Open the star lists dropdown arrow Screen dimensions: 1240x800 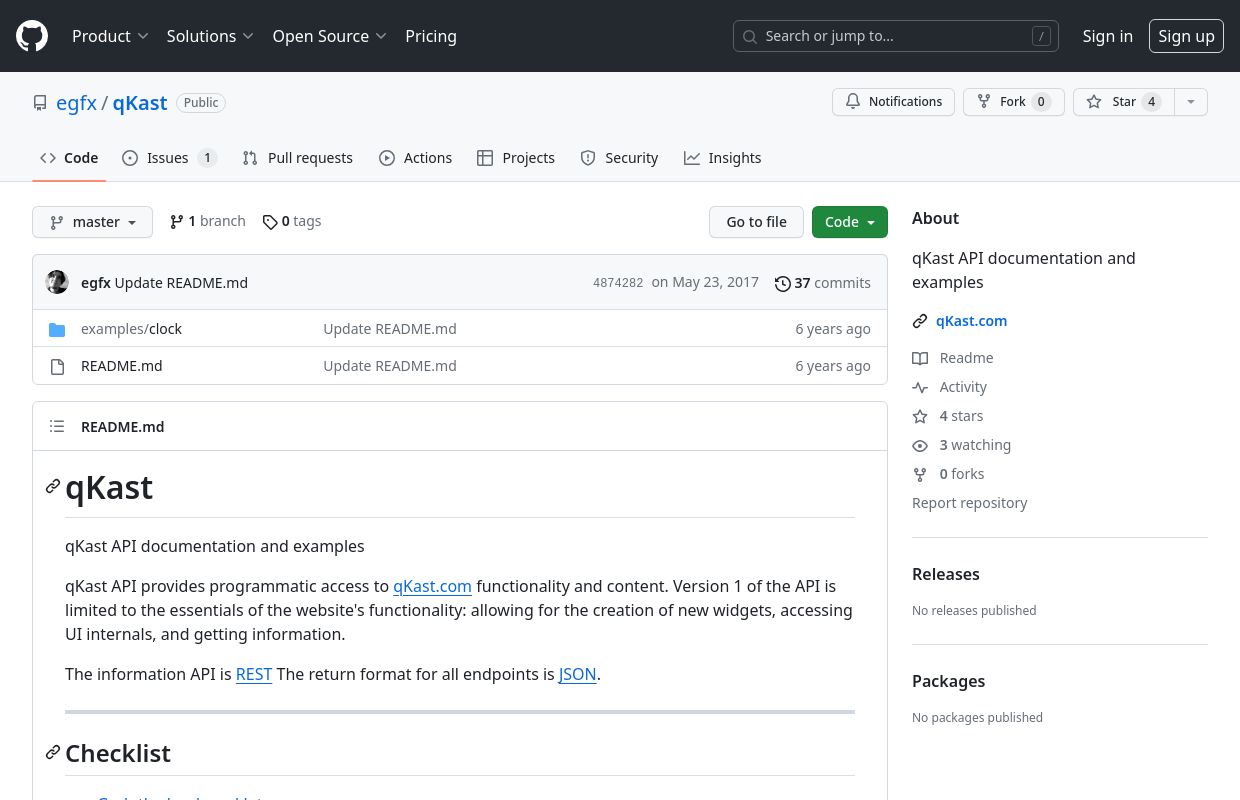(x=1190, y=102)
